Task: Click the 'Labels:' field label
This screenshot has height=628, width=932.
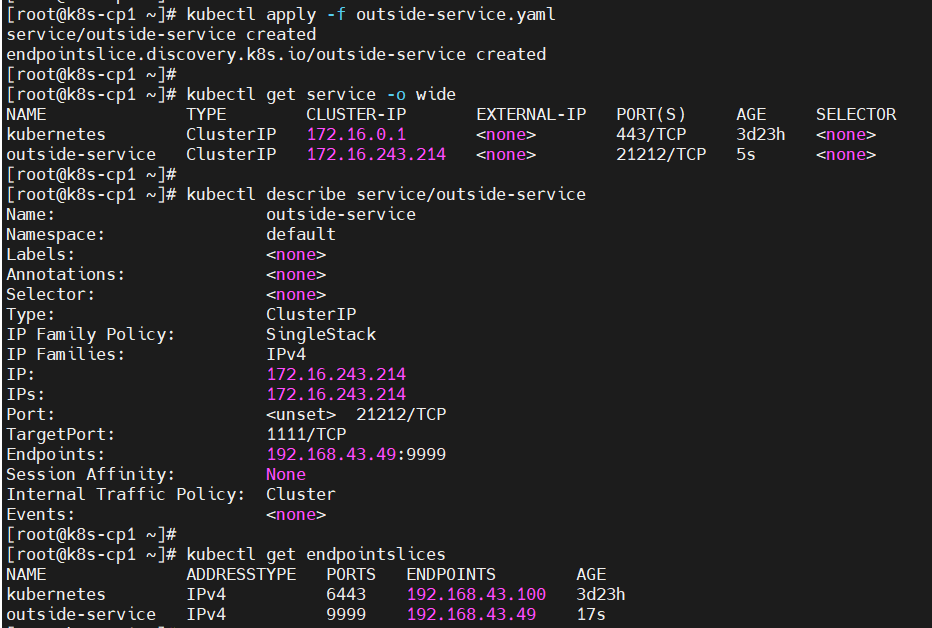Action: tap(40, 254)
